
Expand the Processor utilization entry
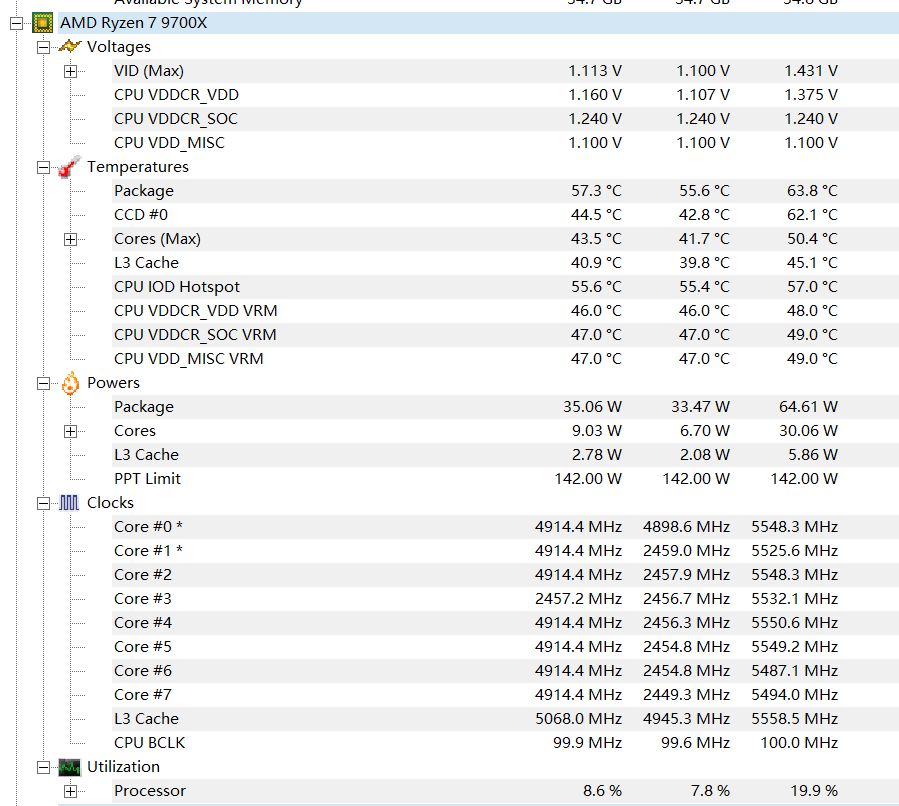click(69, 790)
